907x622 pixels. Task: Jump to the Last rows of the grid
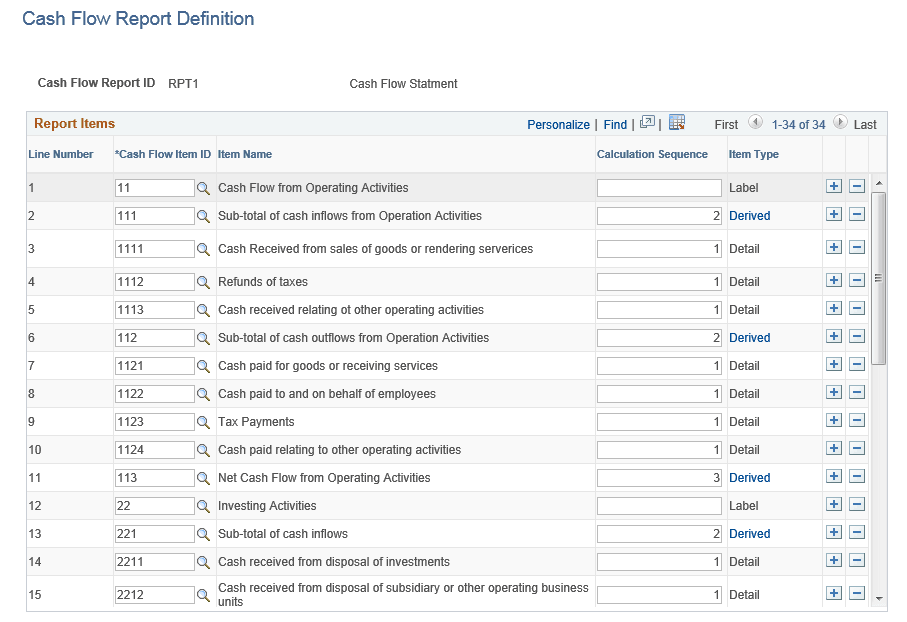[x=866, y=123]
